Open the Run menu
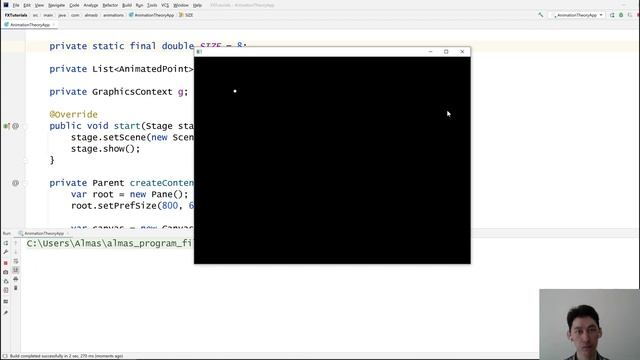Image resolution: width=640 pixels, height=360 pixels. (x=139, y=5)
